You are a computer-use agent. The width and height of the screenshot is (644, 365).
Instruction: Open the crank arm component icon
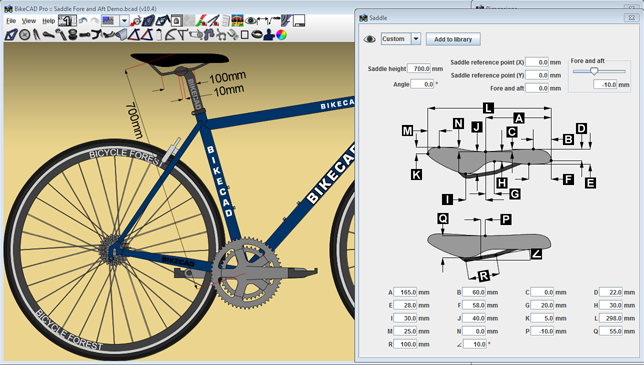pos(61,35)
